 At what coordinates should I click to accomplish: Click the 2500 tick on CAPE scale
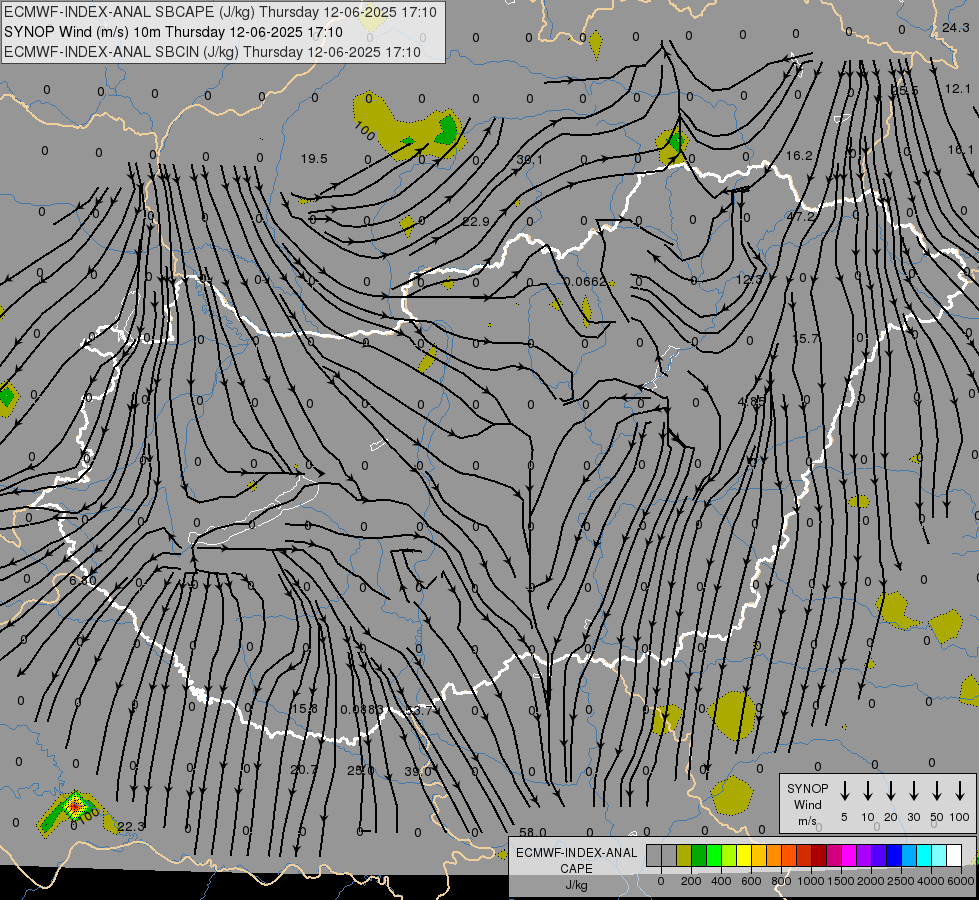tap(900, 881)
